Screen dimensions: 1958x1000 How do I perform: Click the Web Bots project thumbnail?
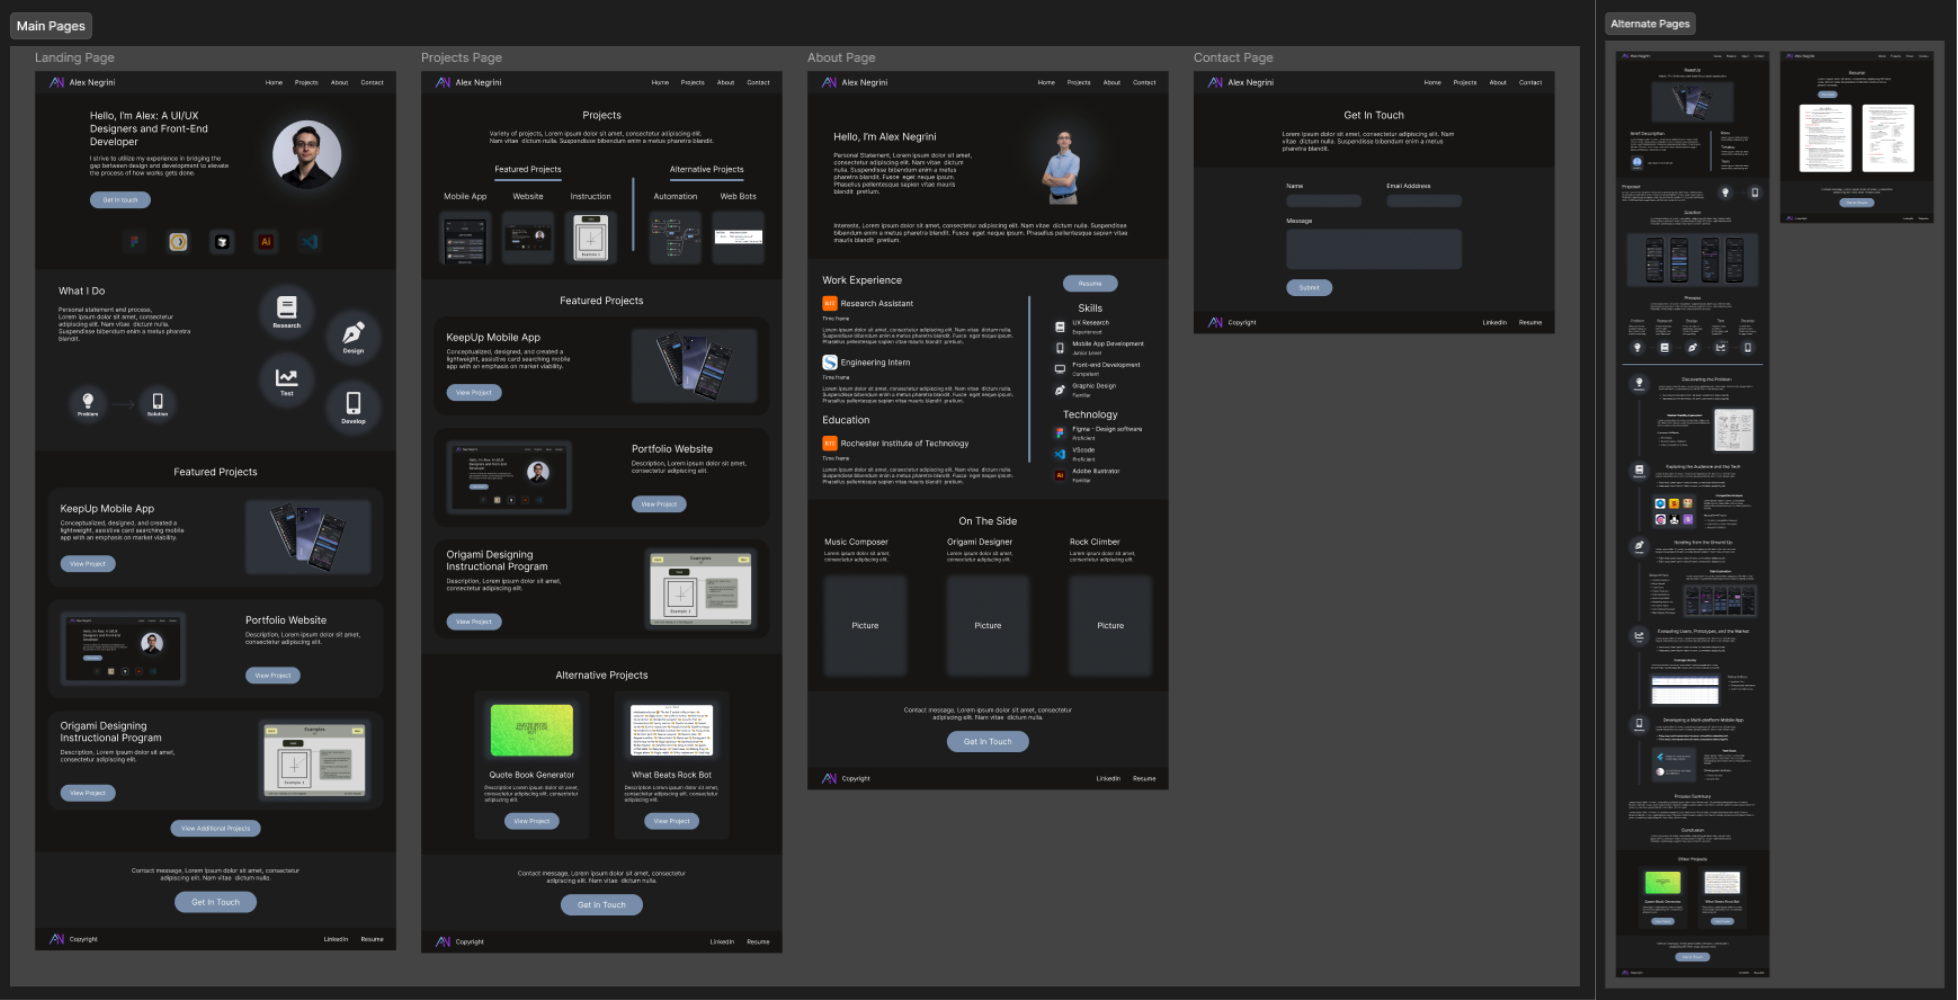[x=738, y=238]
